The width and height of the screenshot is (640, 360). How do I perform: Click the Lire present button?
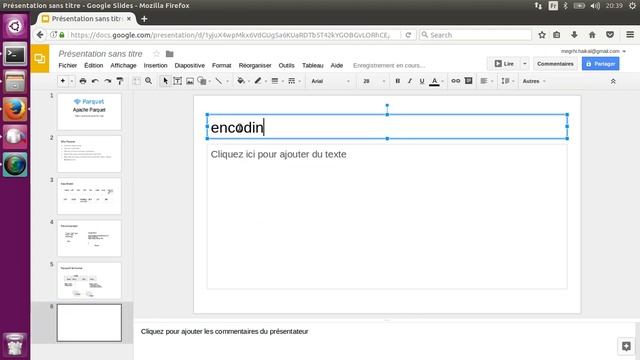coord(504,64)
